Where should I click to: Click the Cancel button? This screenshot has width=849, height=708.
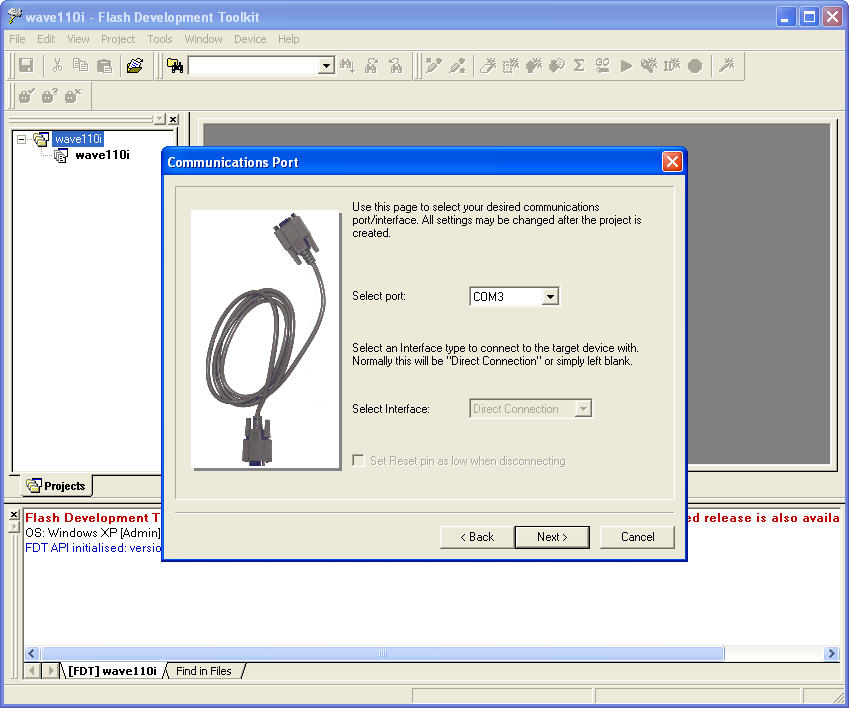pyautogui.click(x=637, y=537)
